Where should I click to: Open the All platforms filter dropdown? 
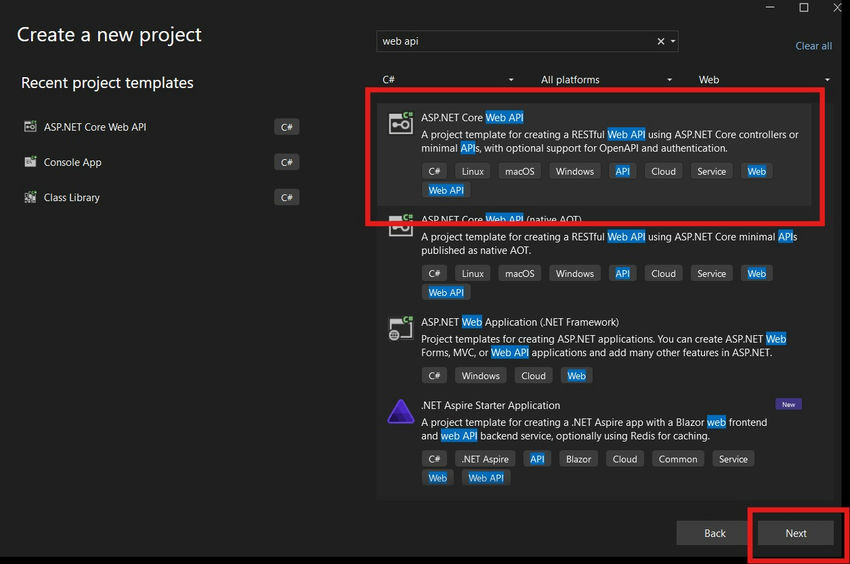[605, 80]
